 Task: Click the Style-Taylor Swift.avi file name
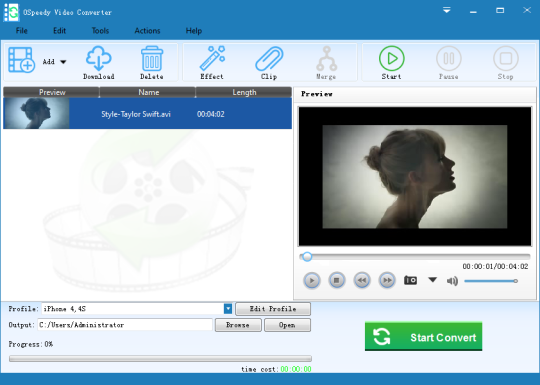coord(136,114)
